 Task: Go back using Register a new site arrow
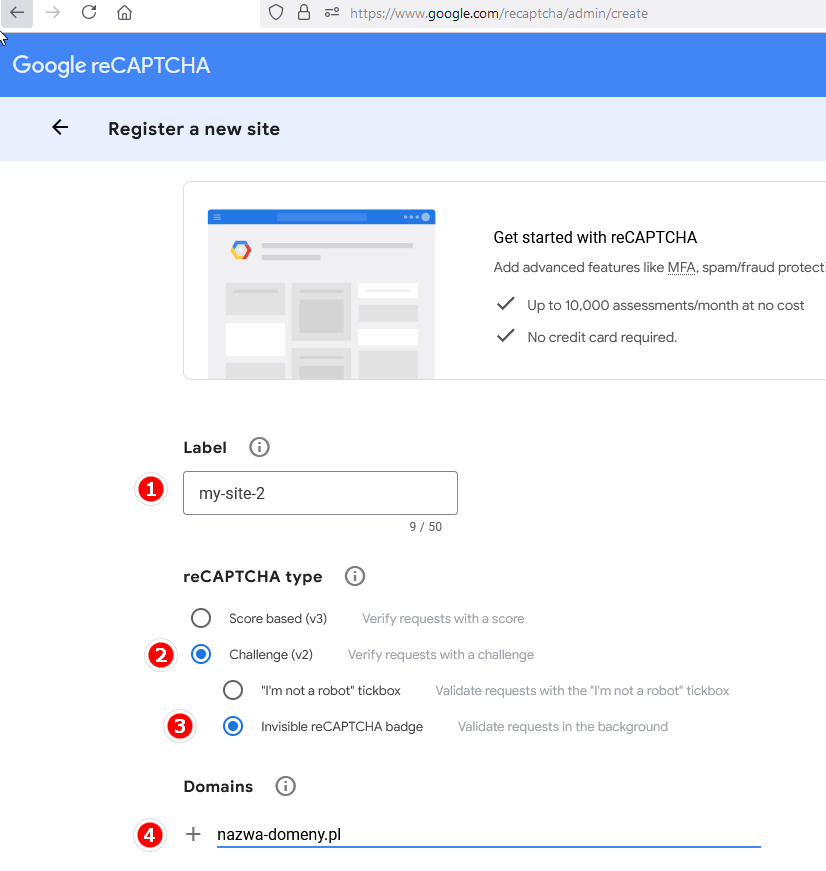pyautogui.click(x=60, y=128)
